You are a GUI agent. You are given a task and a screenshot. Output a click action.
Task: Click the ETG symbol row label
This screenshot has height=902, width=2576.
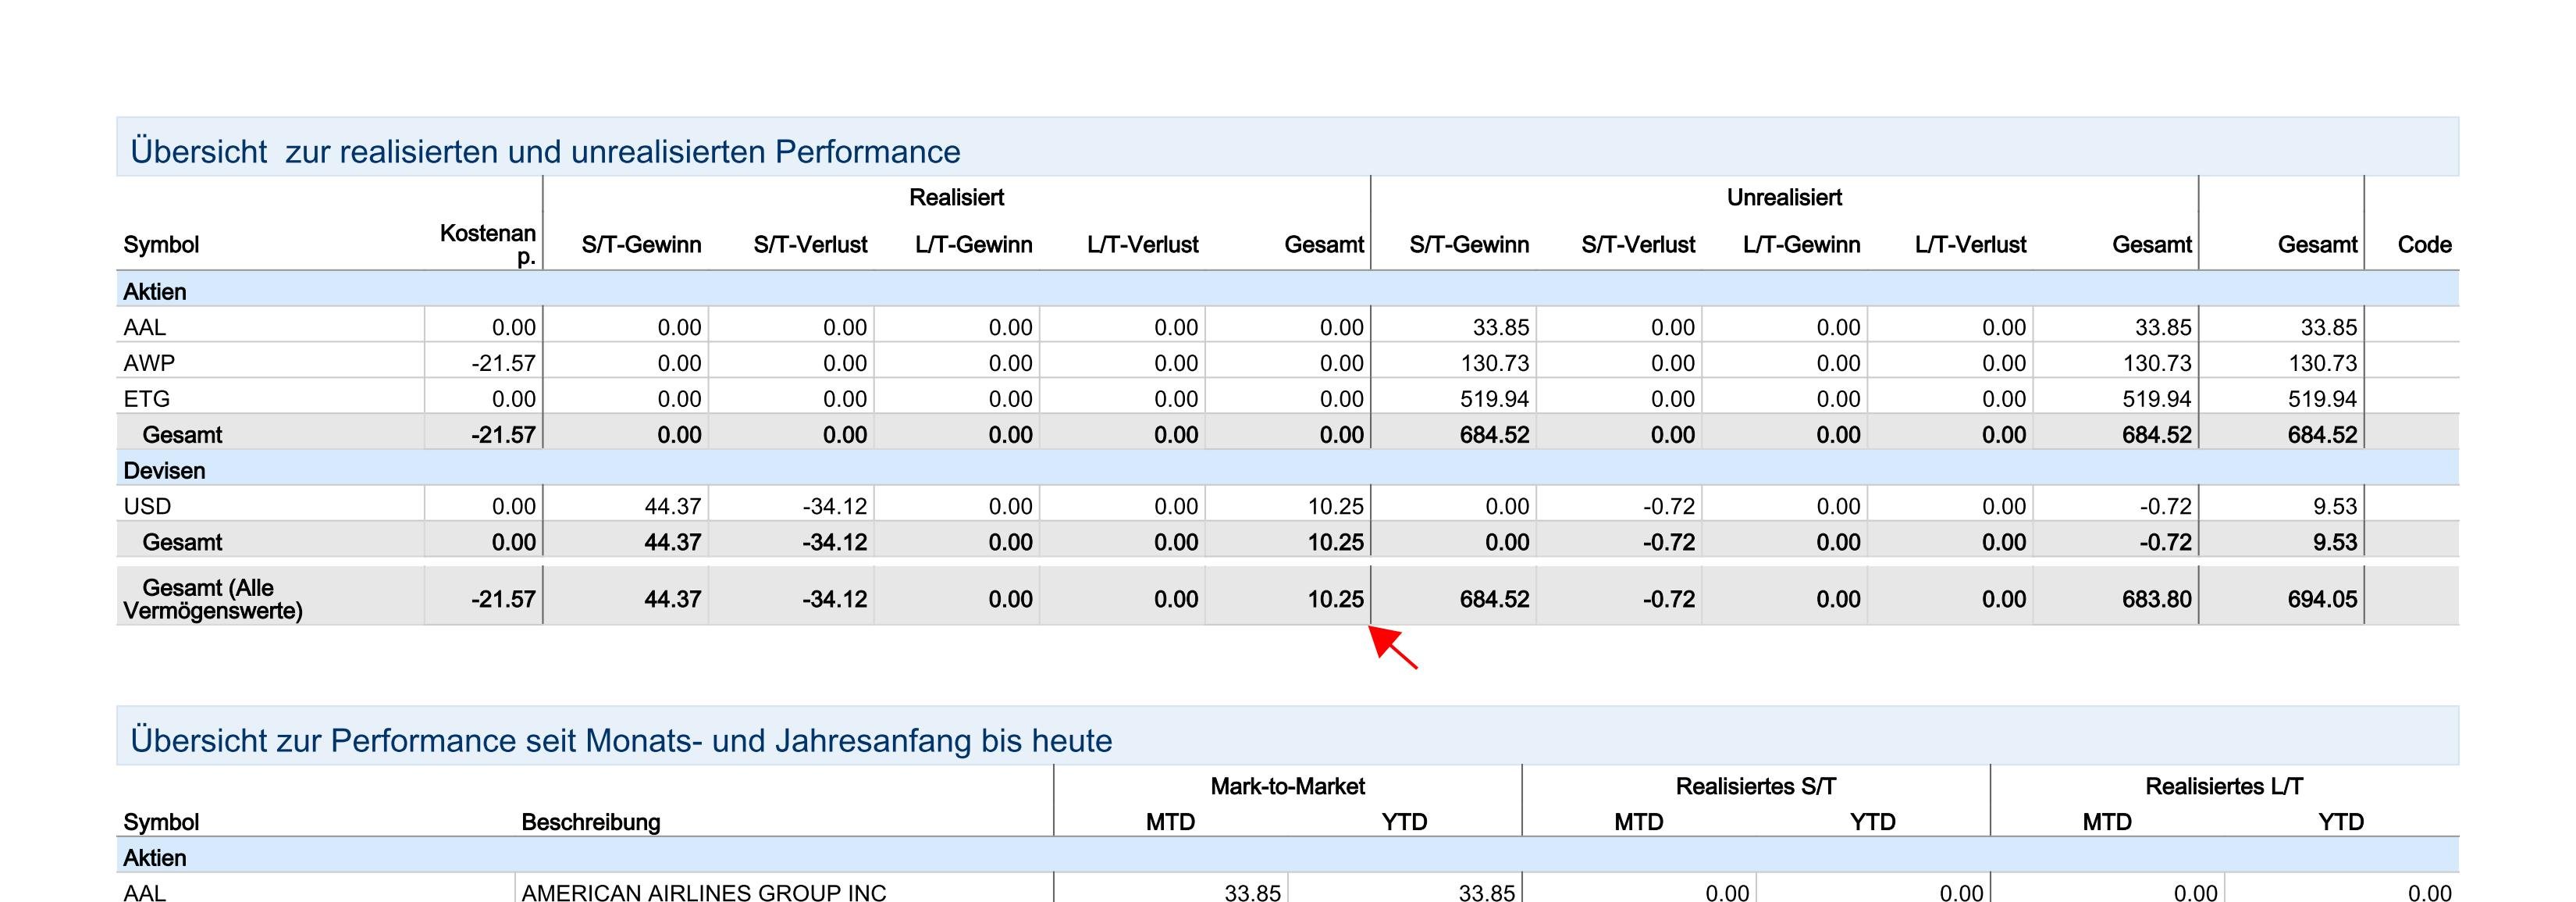(147, 399)
